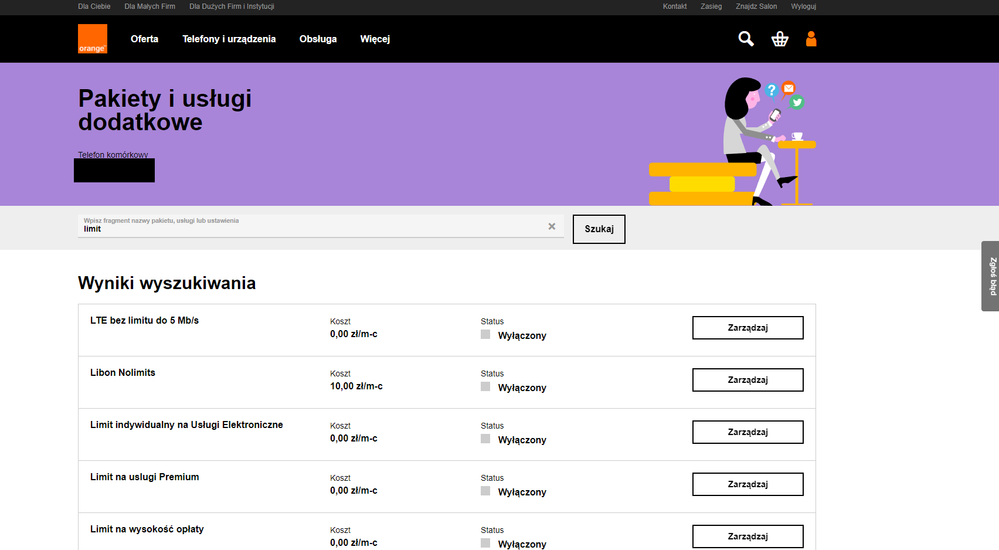
Task: Open the user account icon
Action: click(x=811, y=39)
